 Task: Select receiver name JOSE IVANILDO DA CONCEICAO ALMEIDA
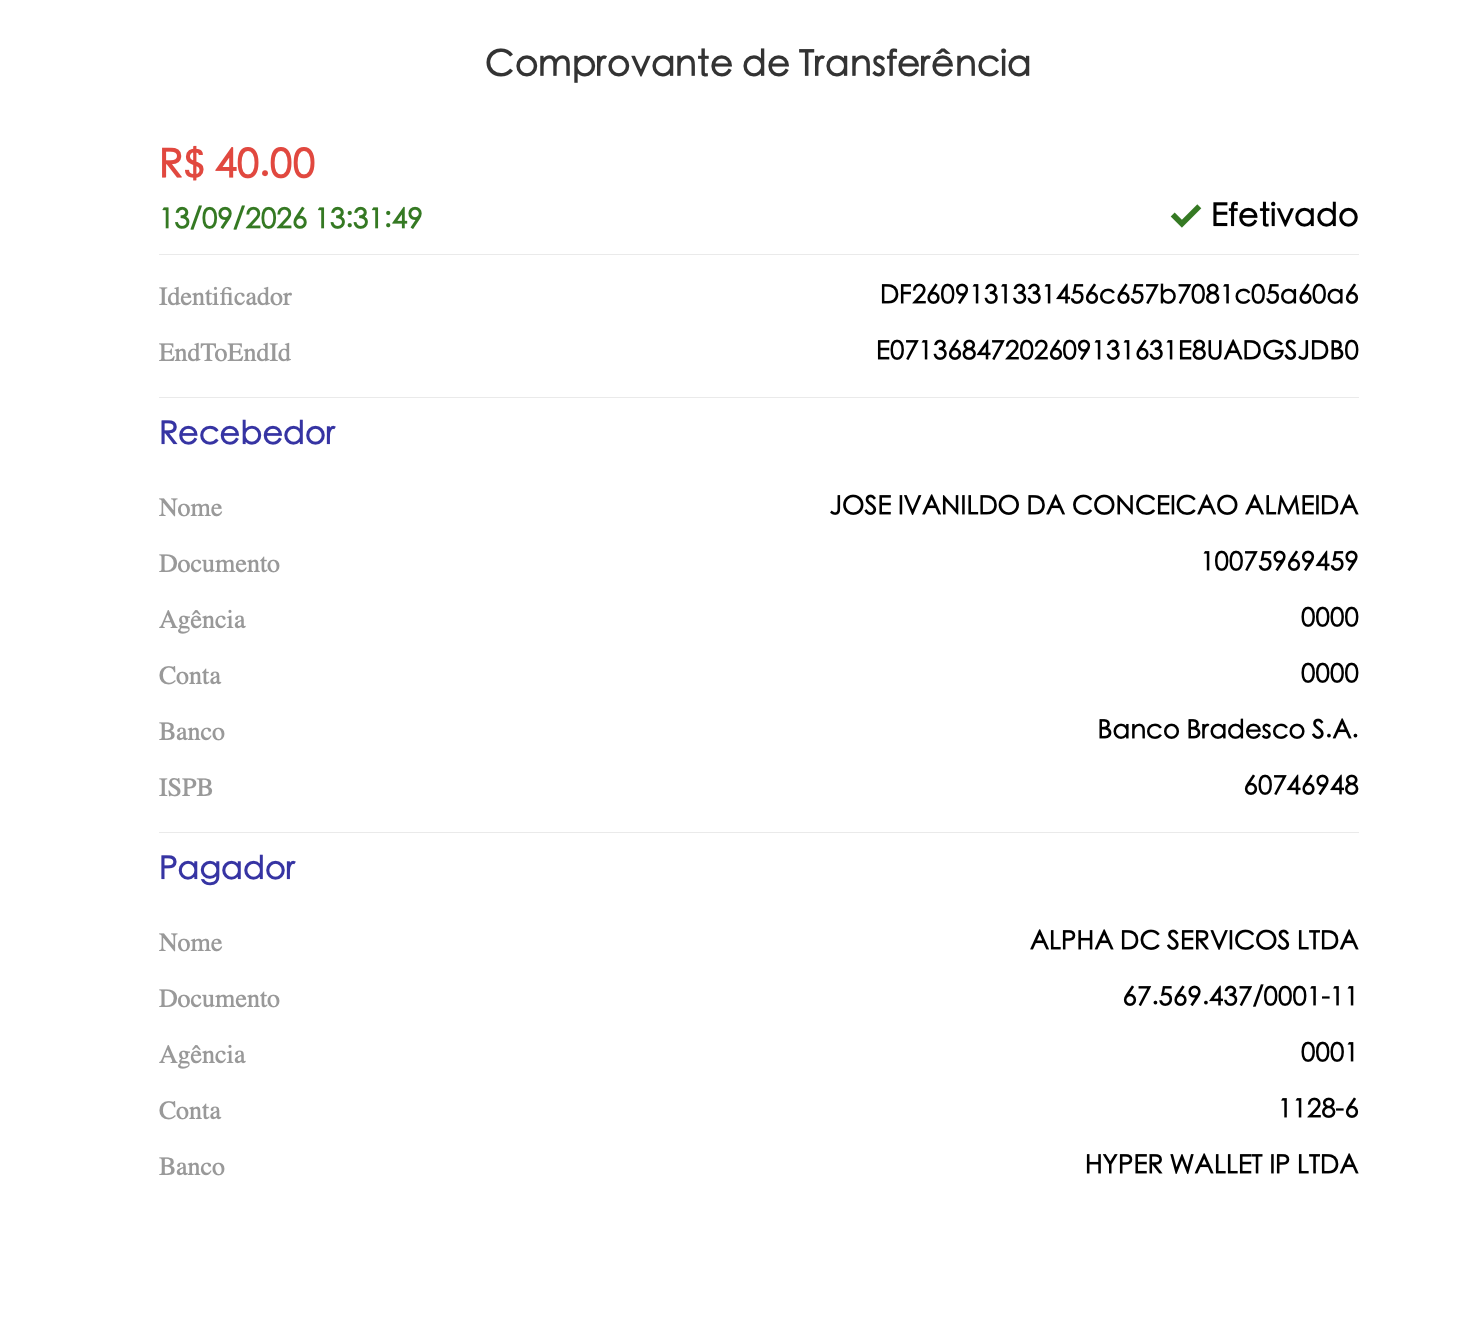1094,505
